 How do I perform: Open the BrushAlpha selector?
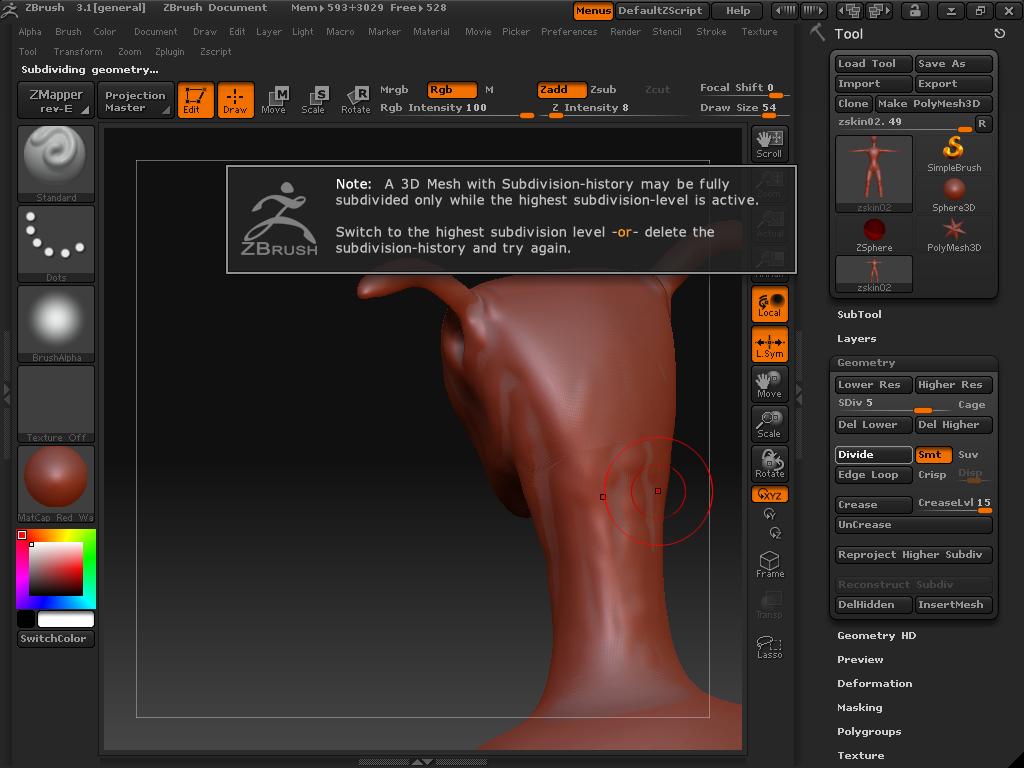point(56,324)
